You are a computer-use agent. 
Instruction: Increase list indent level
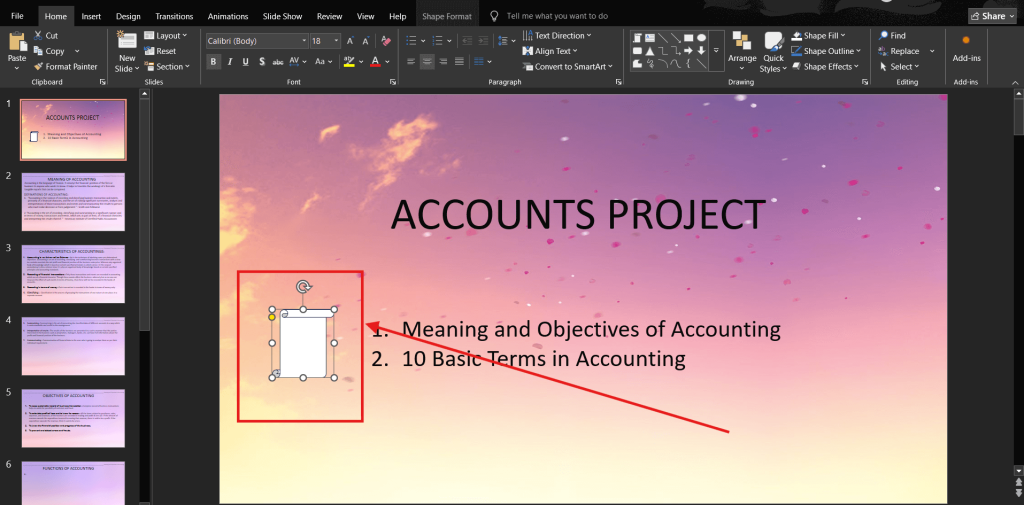[x=483, y=41]
